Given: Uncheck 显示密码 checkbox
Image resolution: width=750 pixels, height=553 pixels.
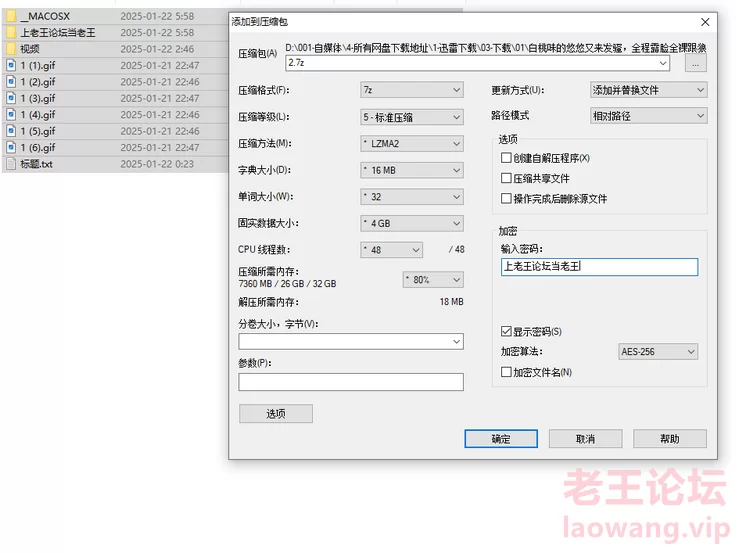Looking at the screenshot, I should (506, 332).
